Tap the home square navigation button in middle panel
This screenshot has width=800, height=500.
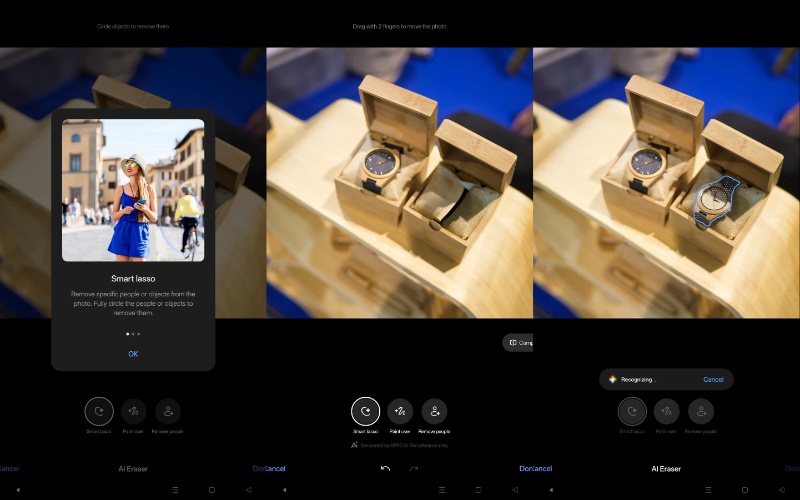tap(478, 490)
